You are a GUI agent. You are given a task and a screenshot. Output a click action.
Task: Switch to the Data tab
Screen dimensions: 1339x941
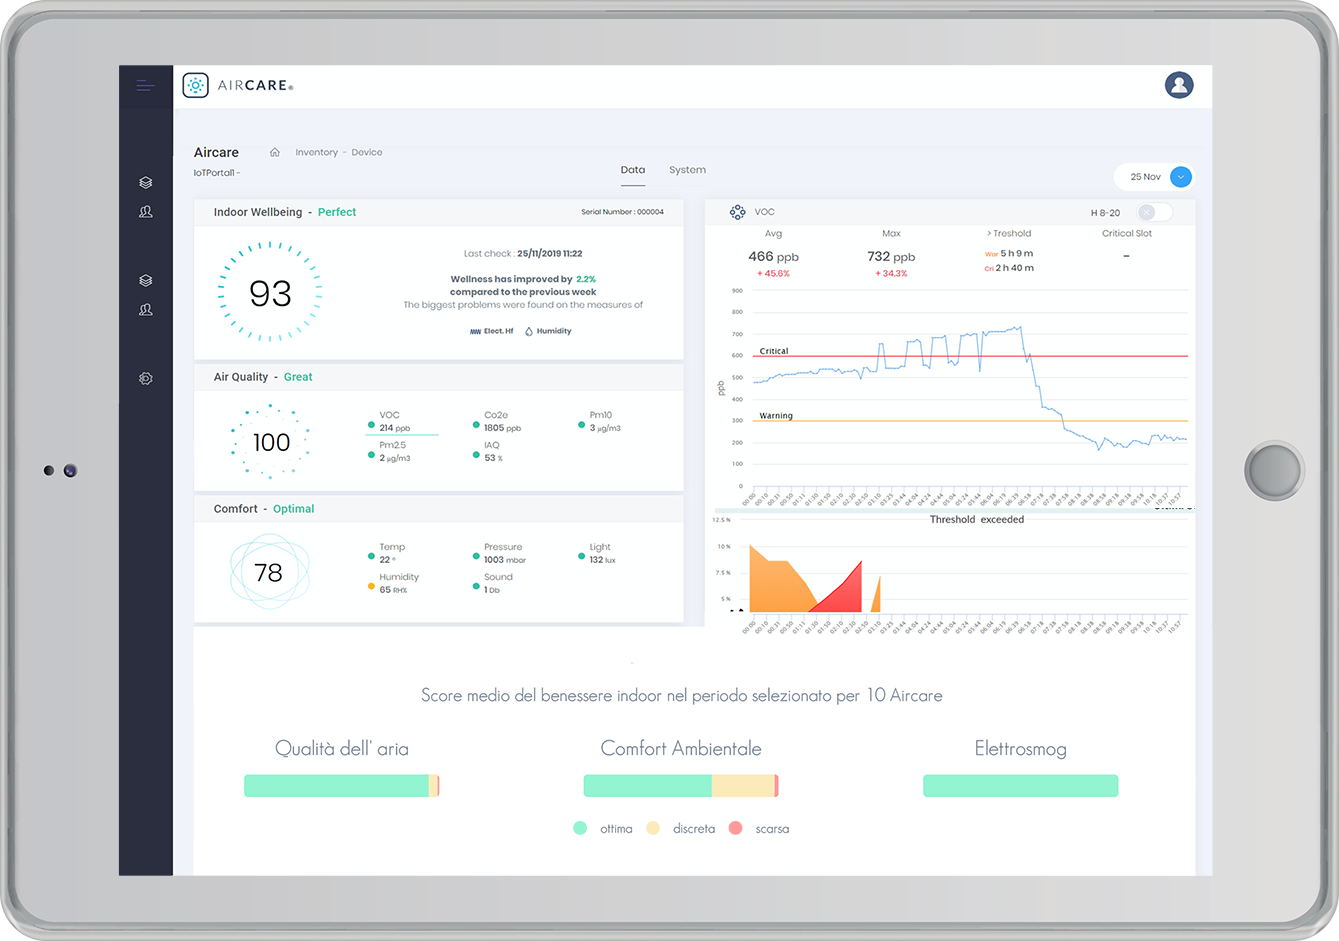tap(633, 170)
